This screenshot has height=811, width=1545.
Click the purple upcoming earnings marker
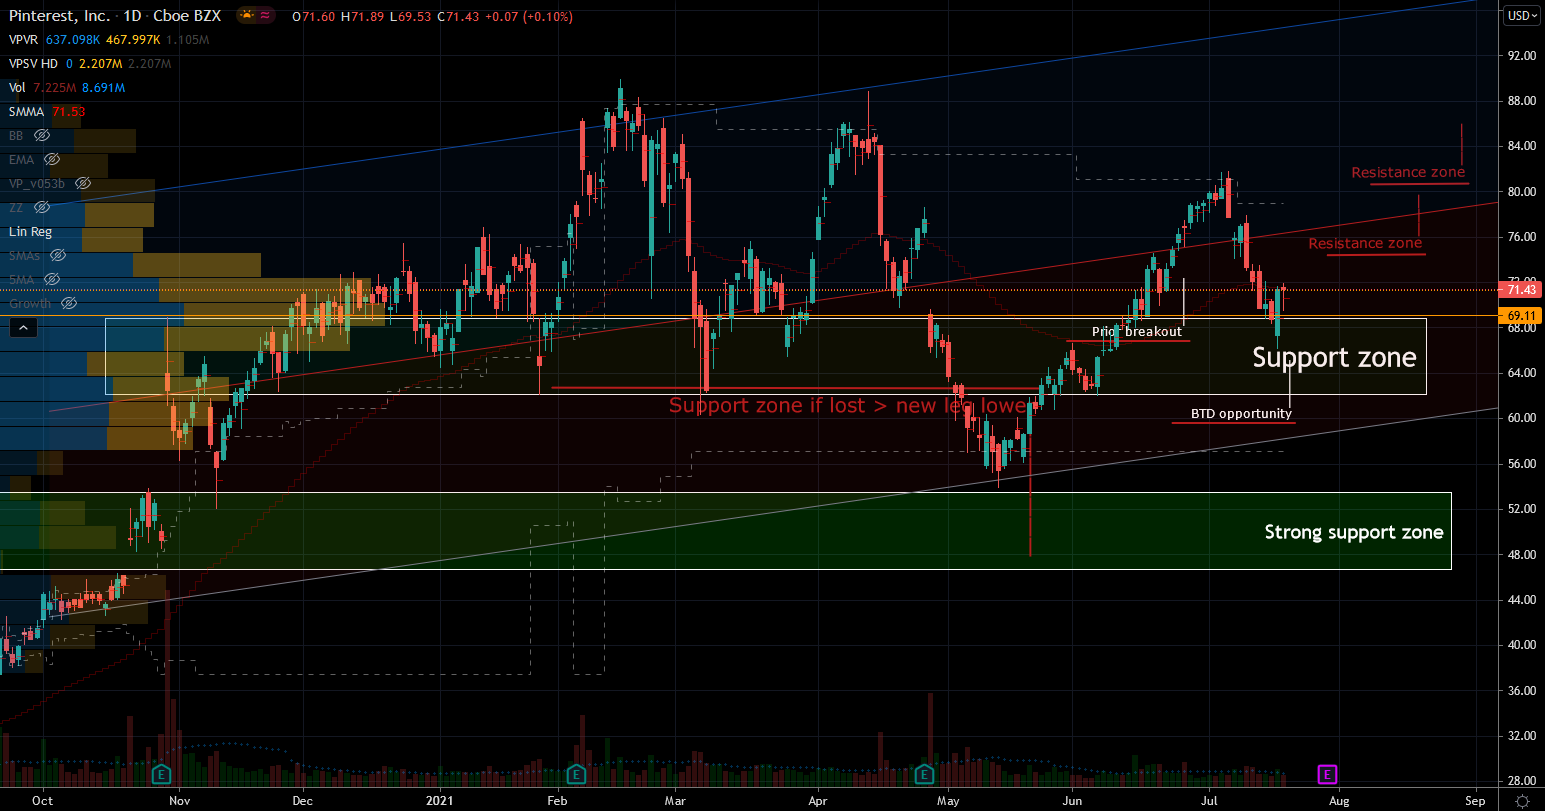point(1327,774)
